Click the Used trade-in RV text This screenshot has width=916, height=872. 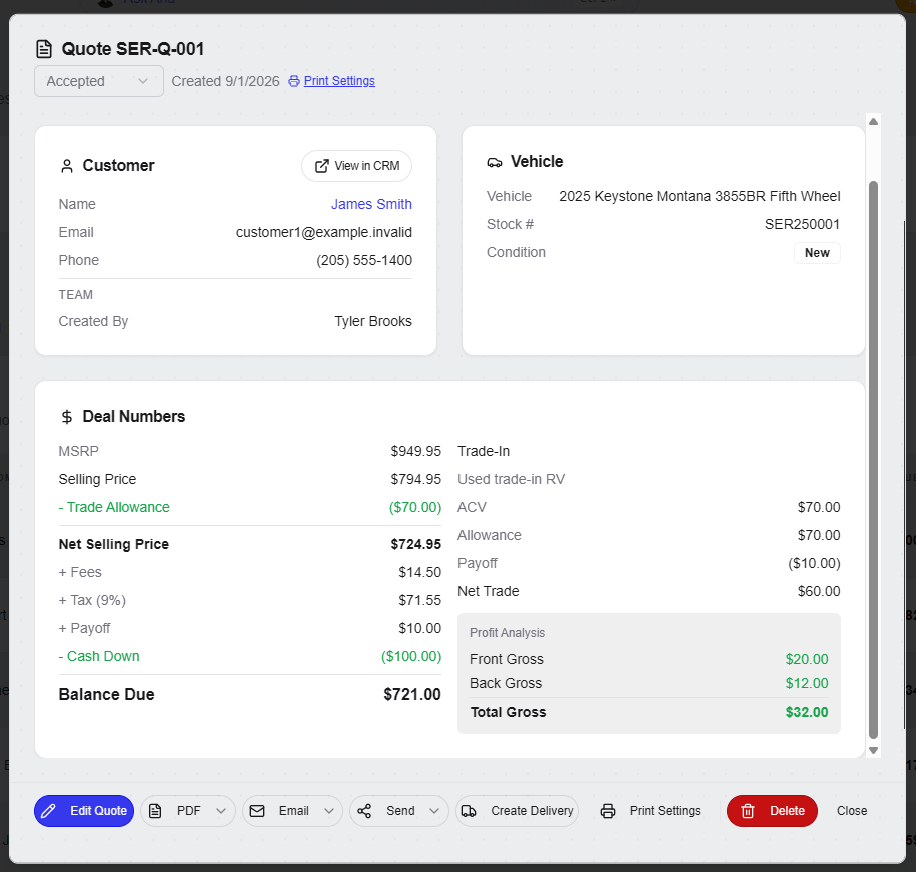click(x=511, y=480)
